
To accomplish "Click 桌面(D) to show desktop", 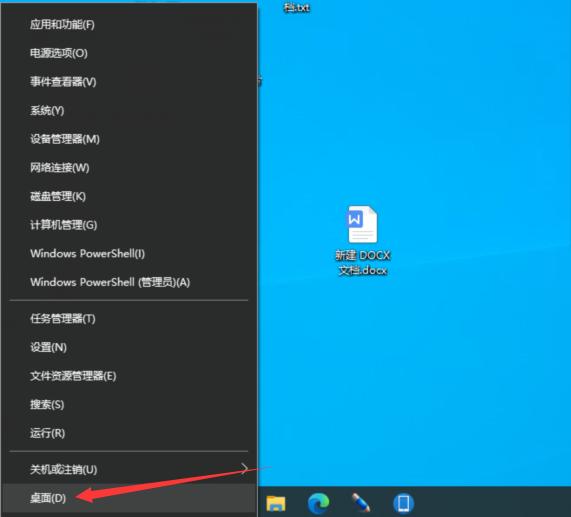I will [129, 498].
